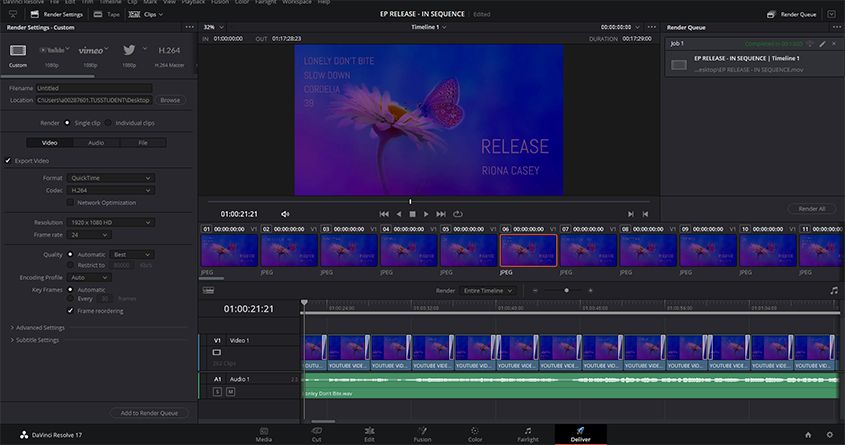Adjust the timeline zoom slider

[x=567, y=291]
